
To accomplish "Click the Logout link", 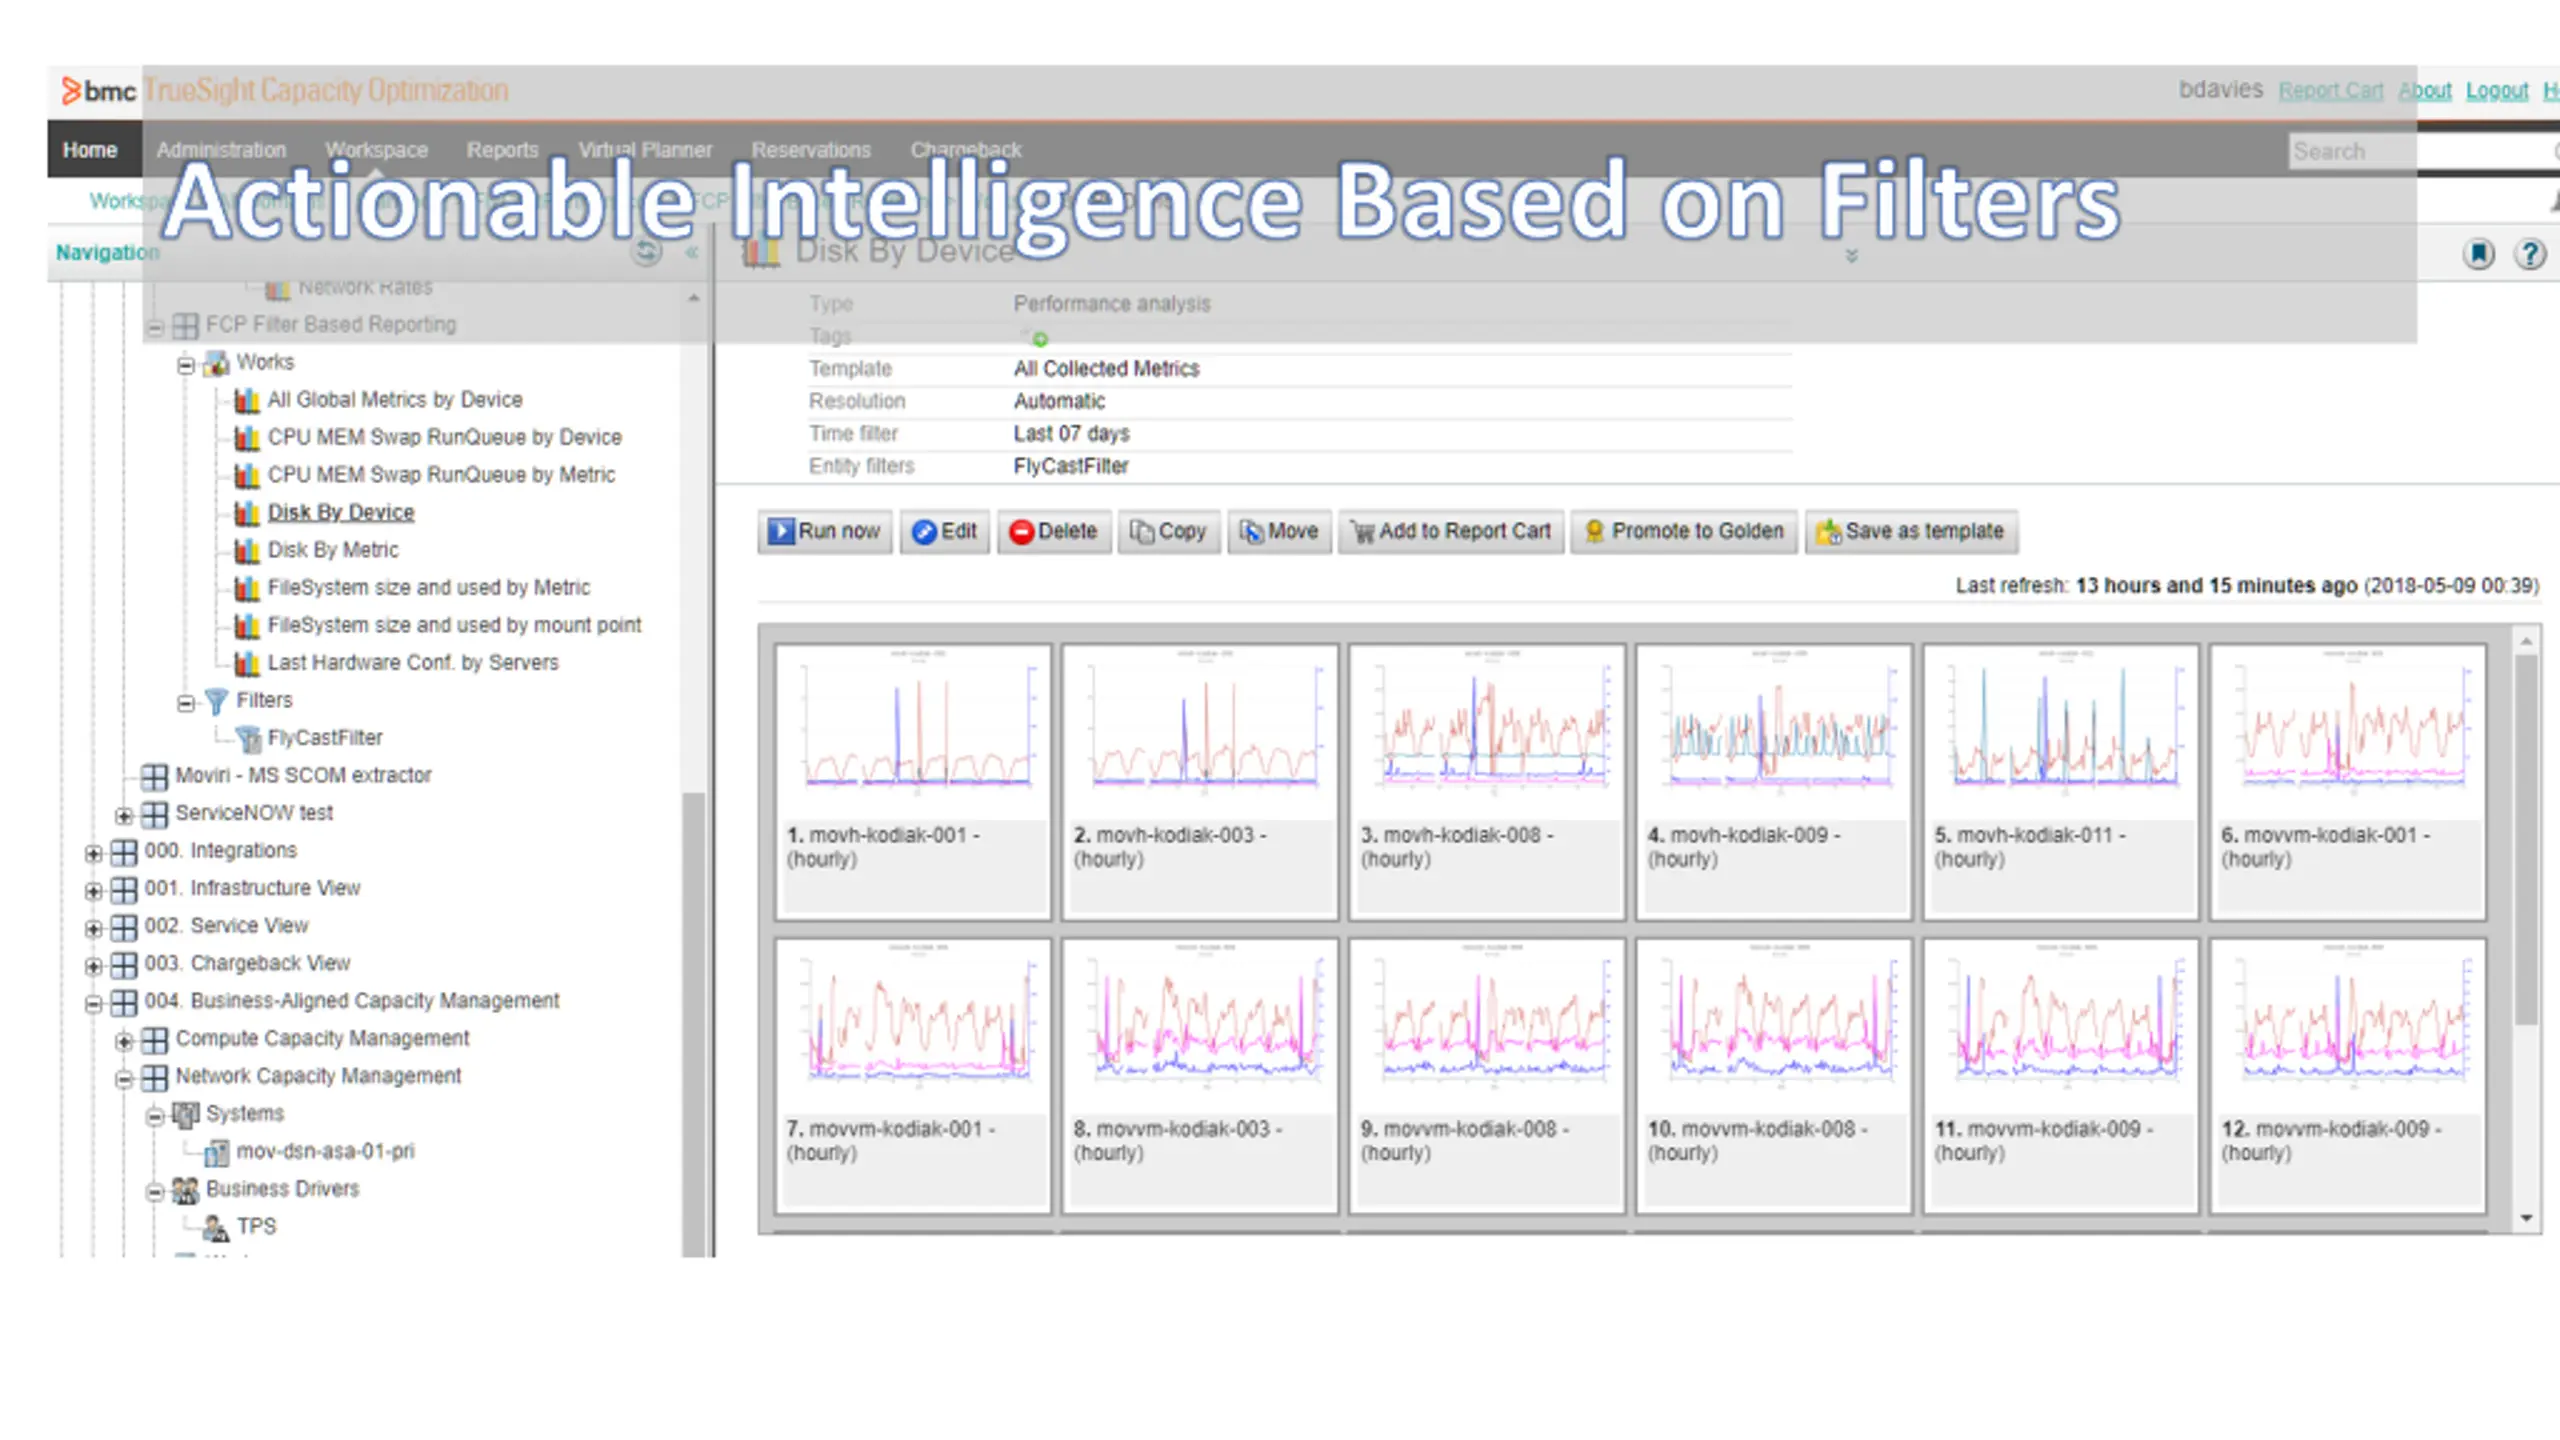I will pos(2497,91).
